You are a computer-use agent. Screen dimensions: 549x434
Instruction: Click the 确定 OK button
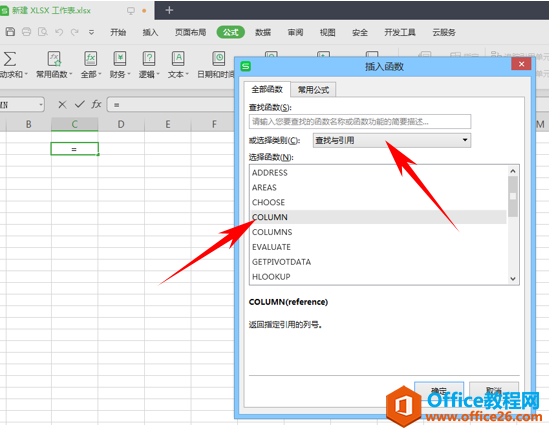(x=439, y=390)
